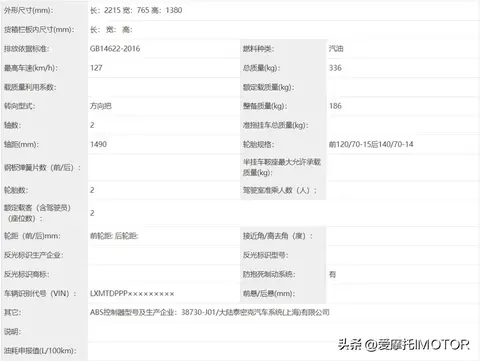The image size is (480, 361).
Task: Click the curb weight value 186
Action: (335, 106)
